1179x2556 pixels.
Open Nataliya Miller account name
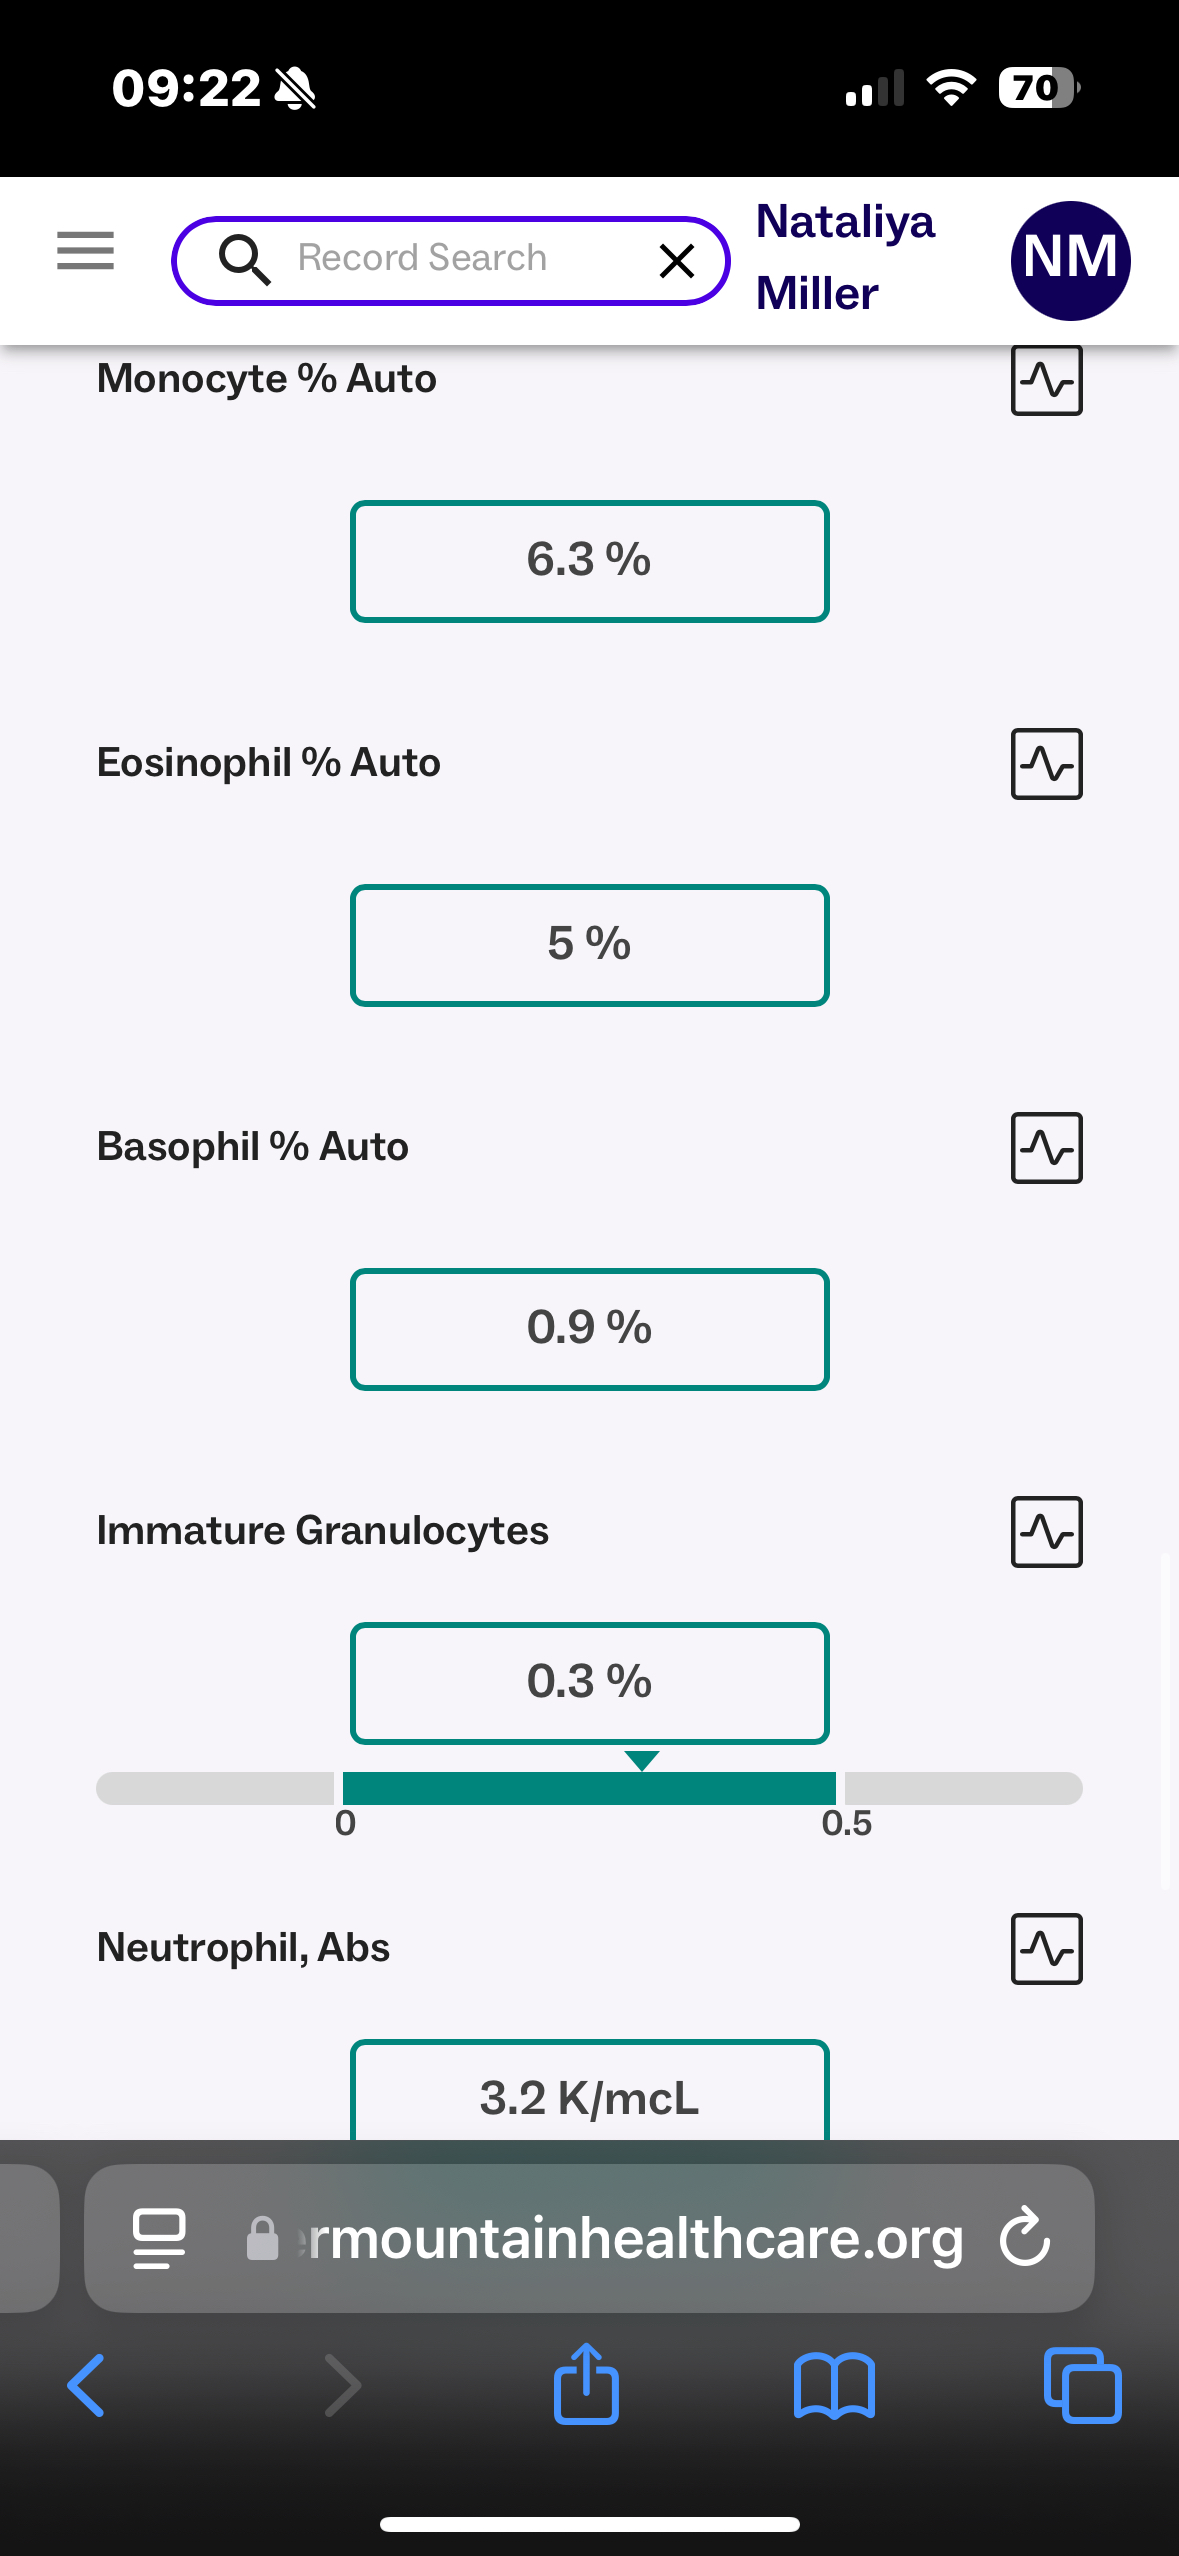[845, 257]
